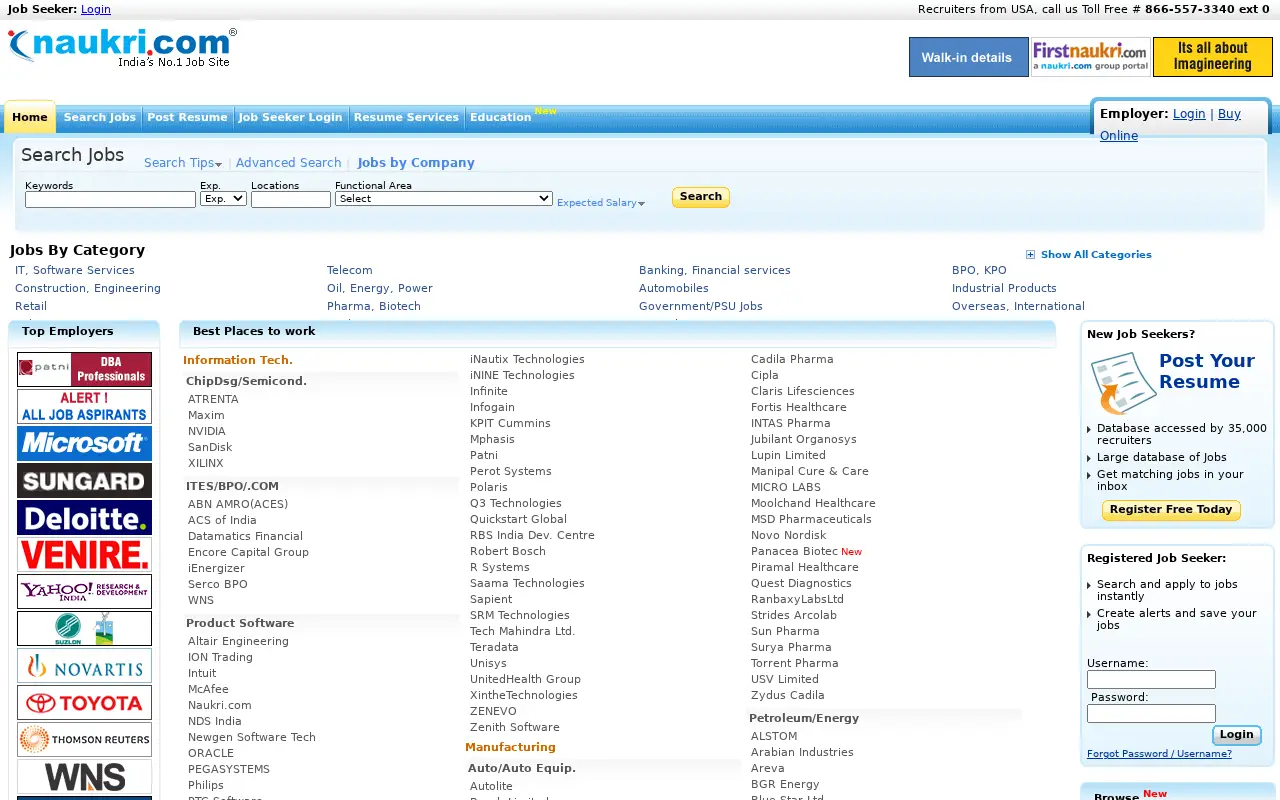Click the Register Free Today button
The image size is (1280, 800).
coord(1171,510)
